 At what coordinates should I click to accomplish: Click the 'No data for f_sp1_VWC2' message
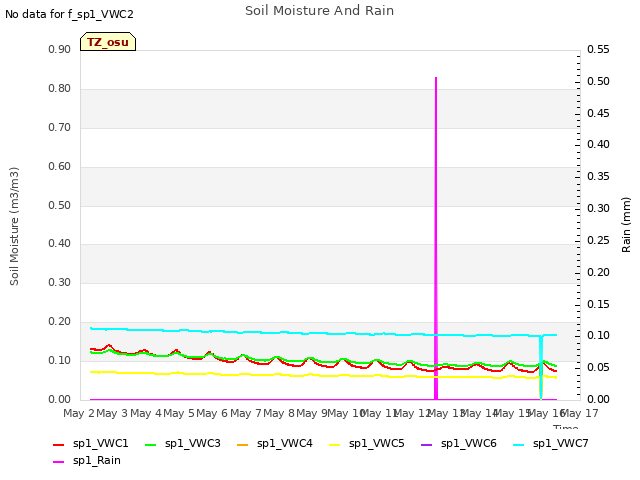[x=69, y=14]
